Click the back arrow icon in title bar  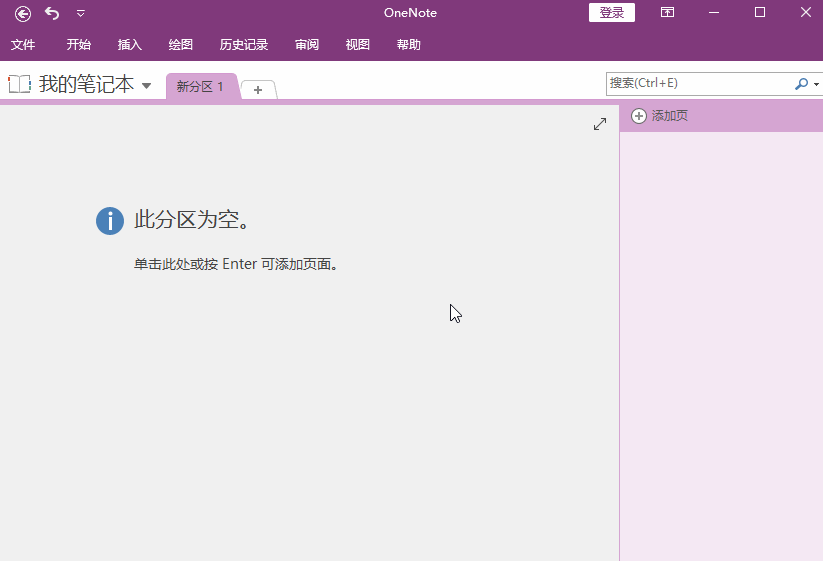click(x=23, y=13)
